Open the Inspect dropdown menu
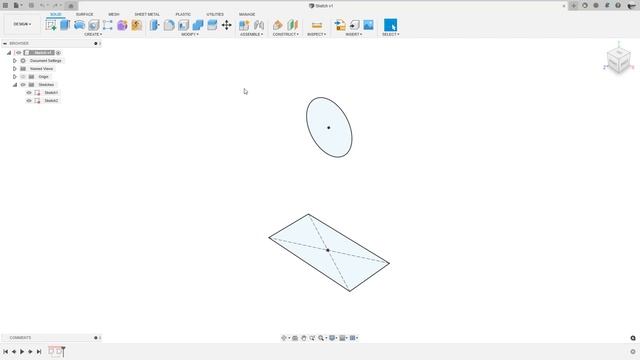The image size is (640, 360). pos(317,34)
